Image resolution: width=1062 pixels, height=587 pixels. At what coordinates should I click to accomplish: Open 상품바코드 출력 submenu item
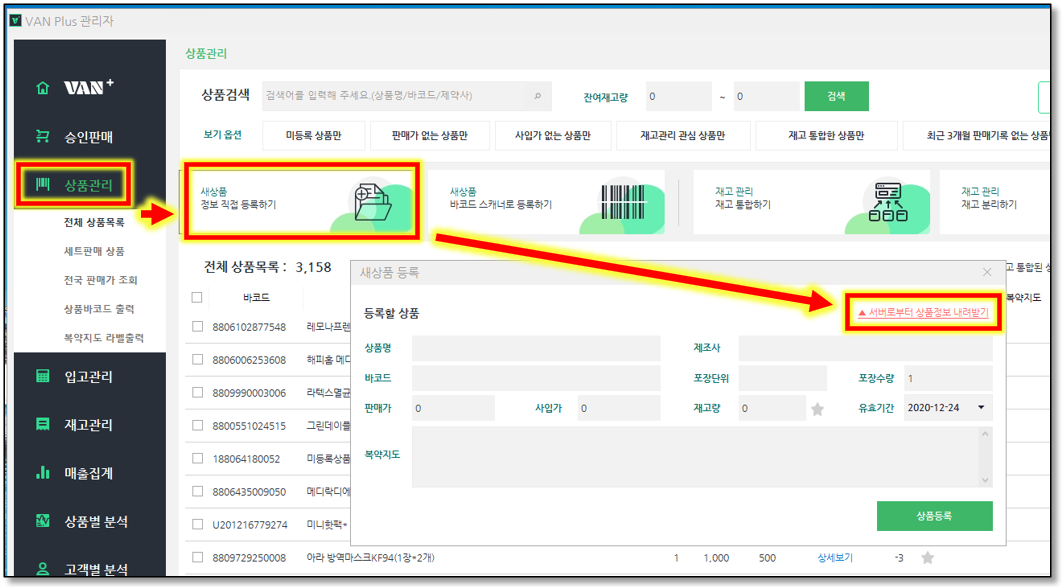click(98, 309)
